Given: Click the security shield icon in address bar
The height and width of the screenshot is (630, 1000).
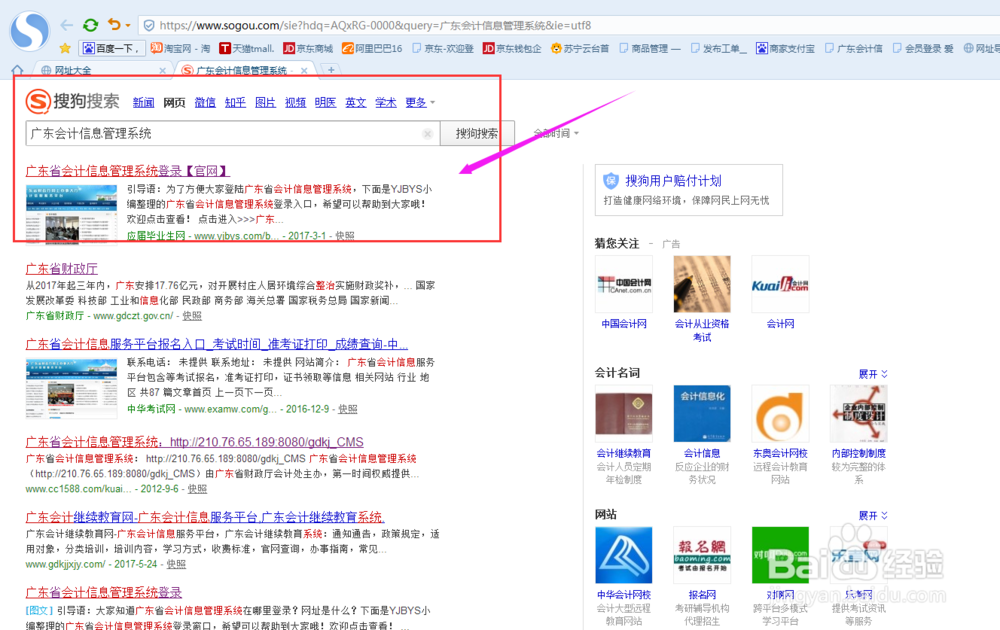Looking at the screenshot, I should point(149,26).
